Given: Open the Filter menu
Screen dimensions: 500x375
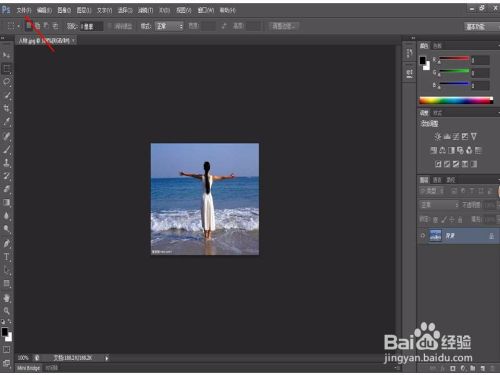Looking at the screenshot, I should click(x=145, y=10).
